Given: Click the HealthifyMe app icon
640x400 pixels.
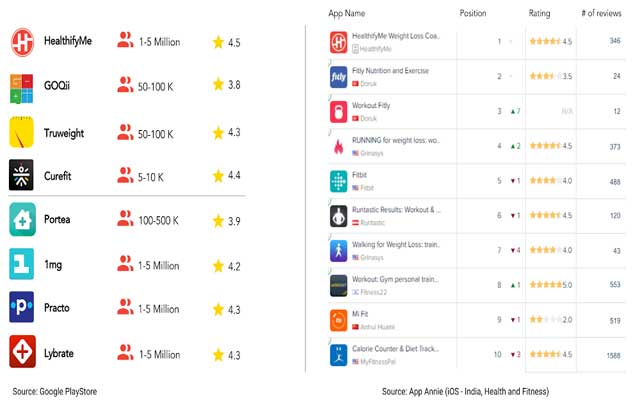Looking at the screenshot, I should tap(22, 42).
